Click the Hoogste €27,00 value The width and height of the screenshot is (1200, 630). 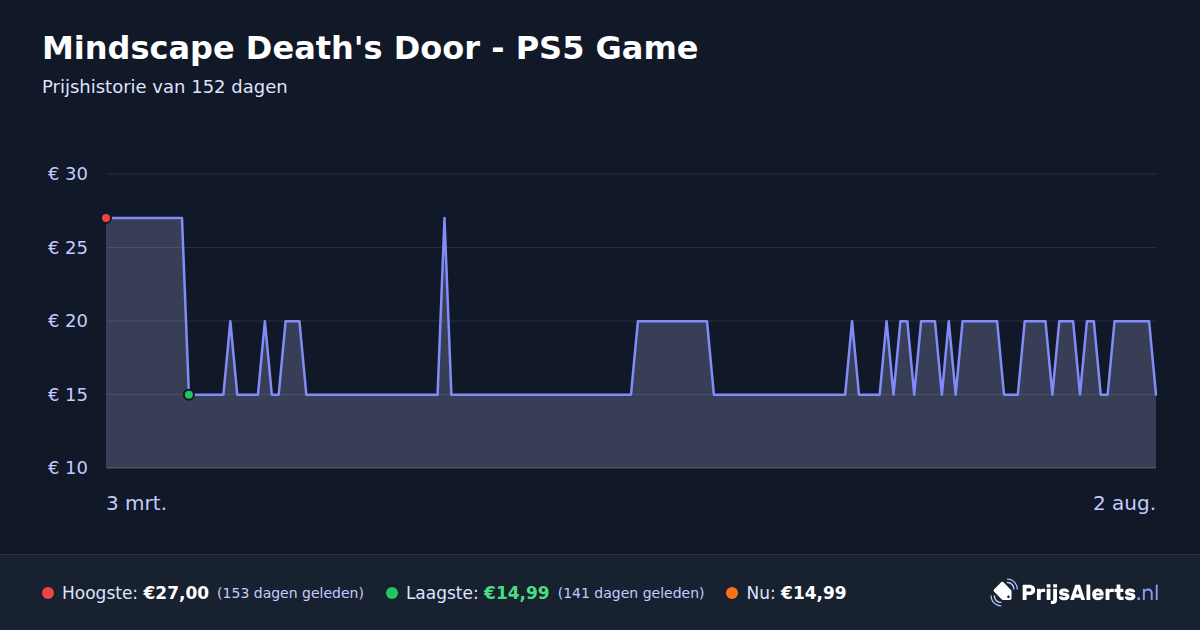pos(176,593)
